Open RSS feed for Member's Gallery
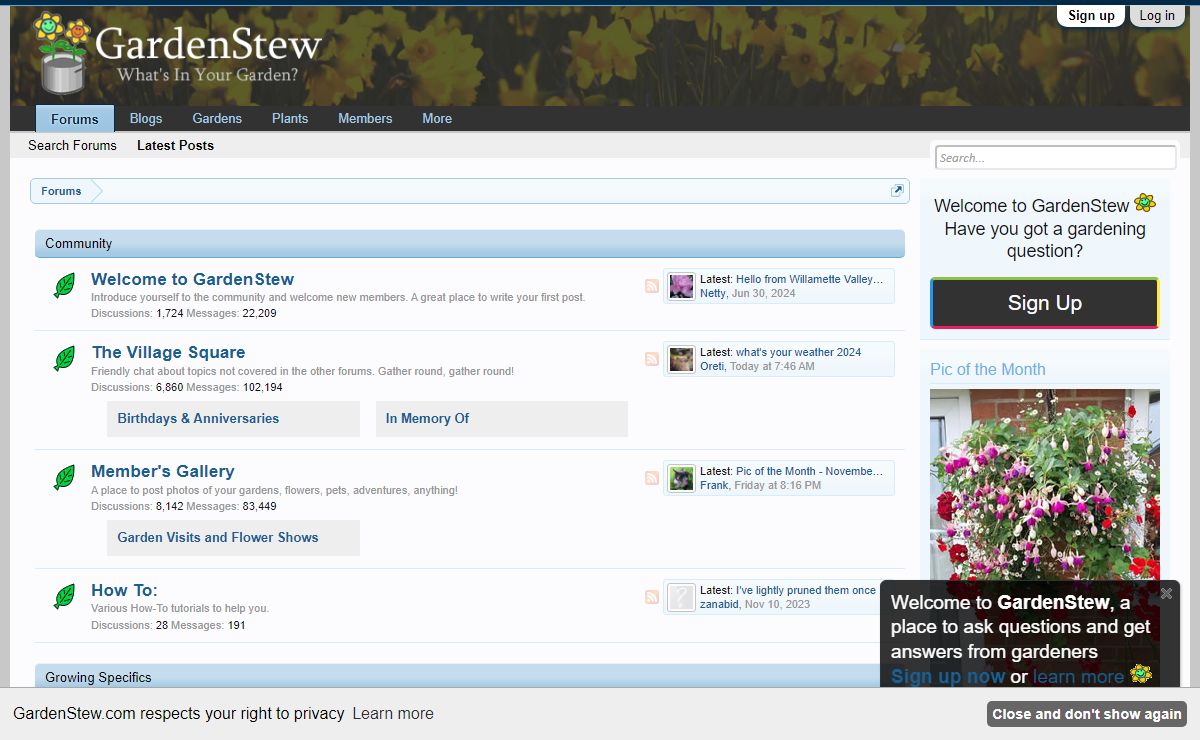The width and height of the screenshot is (1200, 740). [x=652, y=478]
